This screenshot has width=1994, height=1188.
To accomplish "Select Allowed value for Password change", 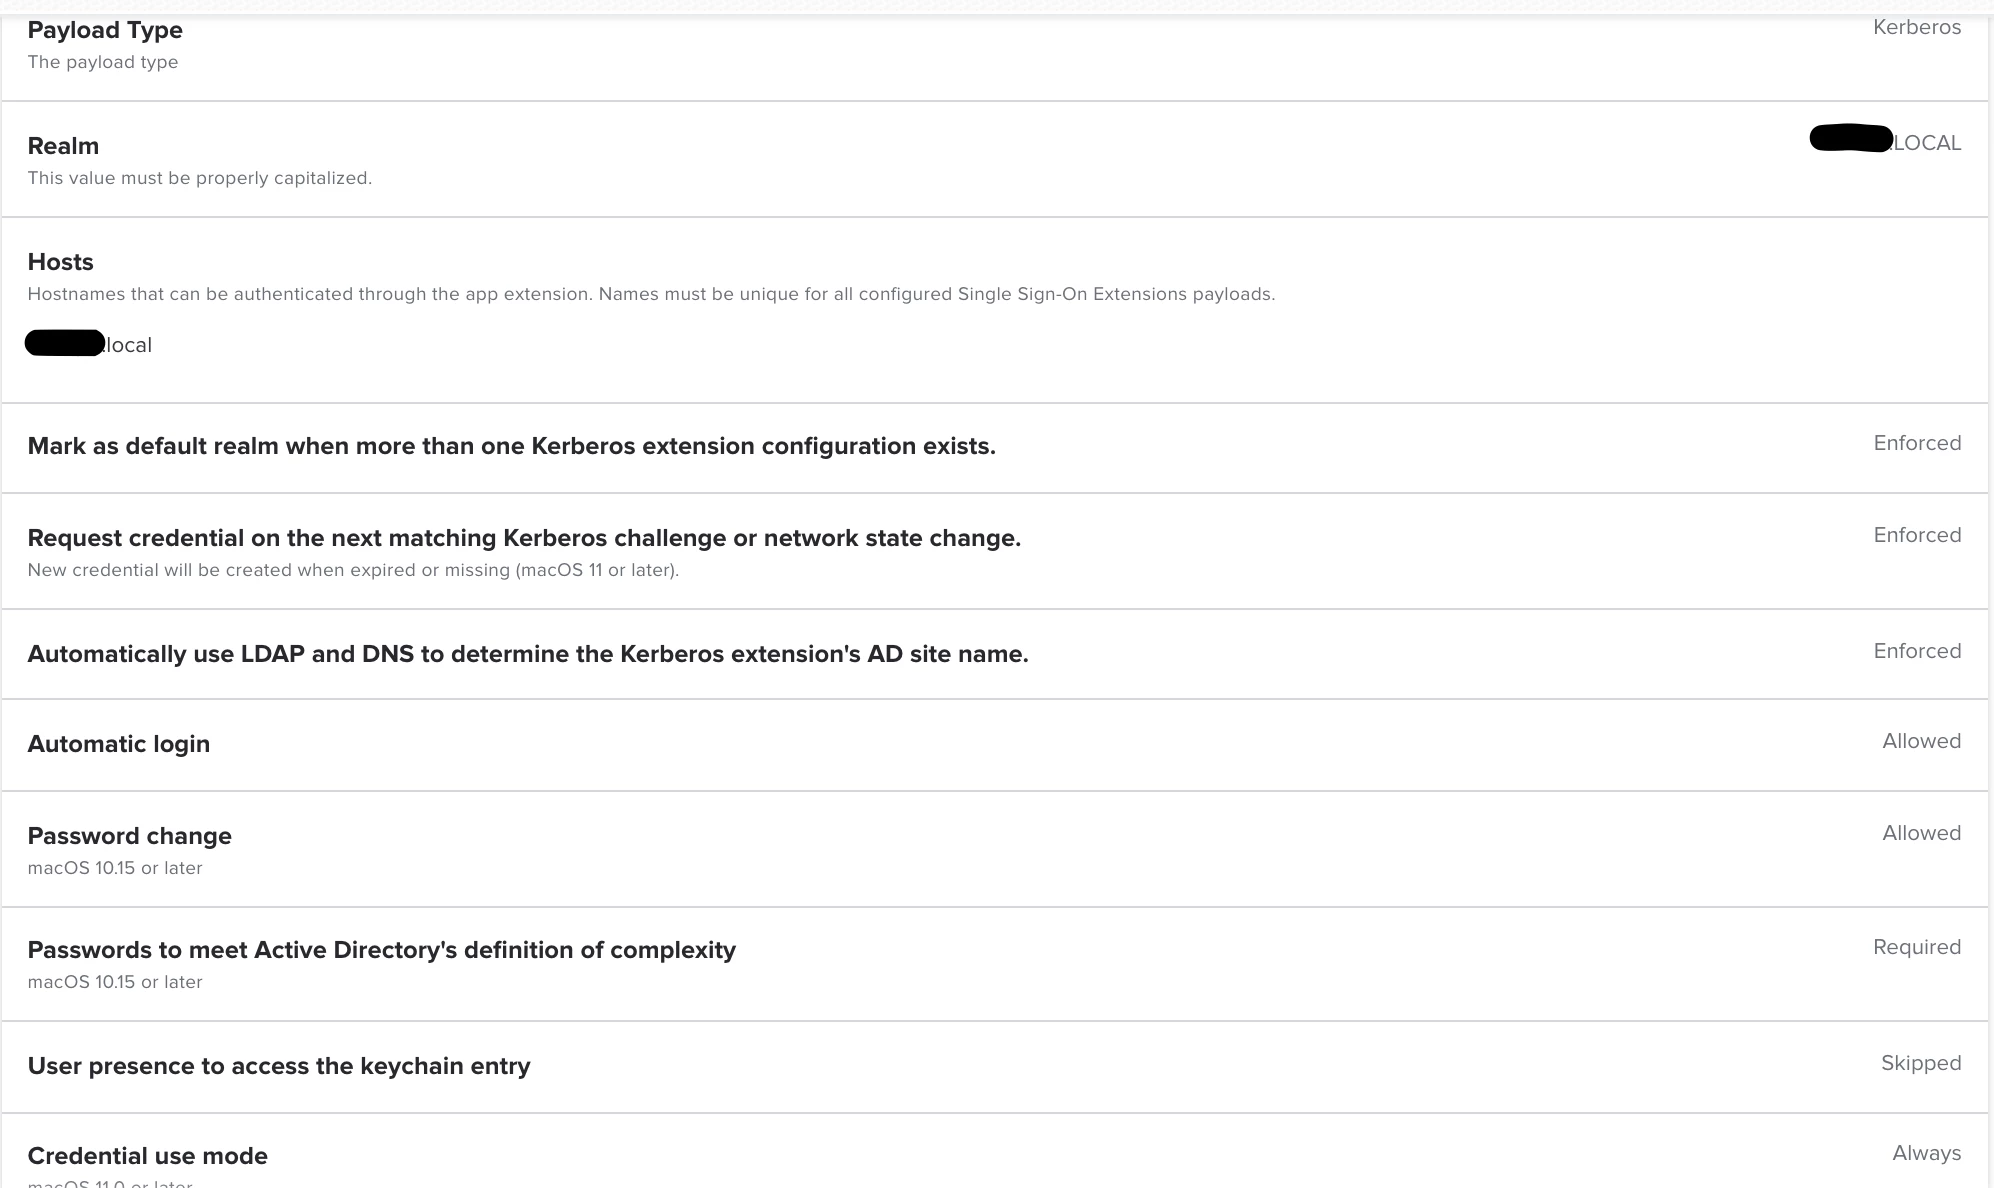I will [1921, 833].
